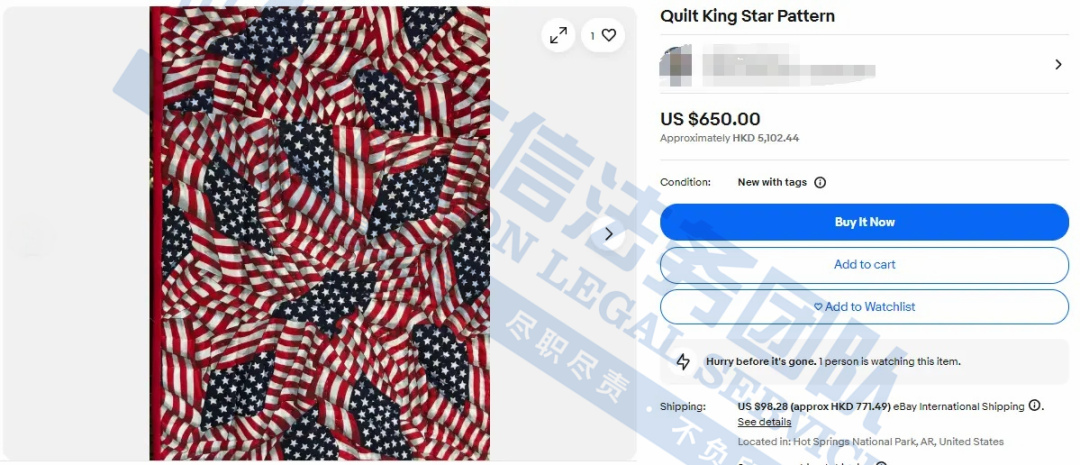Screen dimensions: 1080x465
Task: Click the Add to cart button
Action: [864, 265]
